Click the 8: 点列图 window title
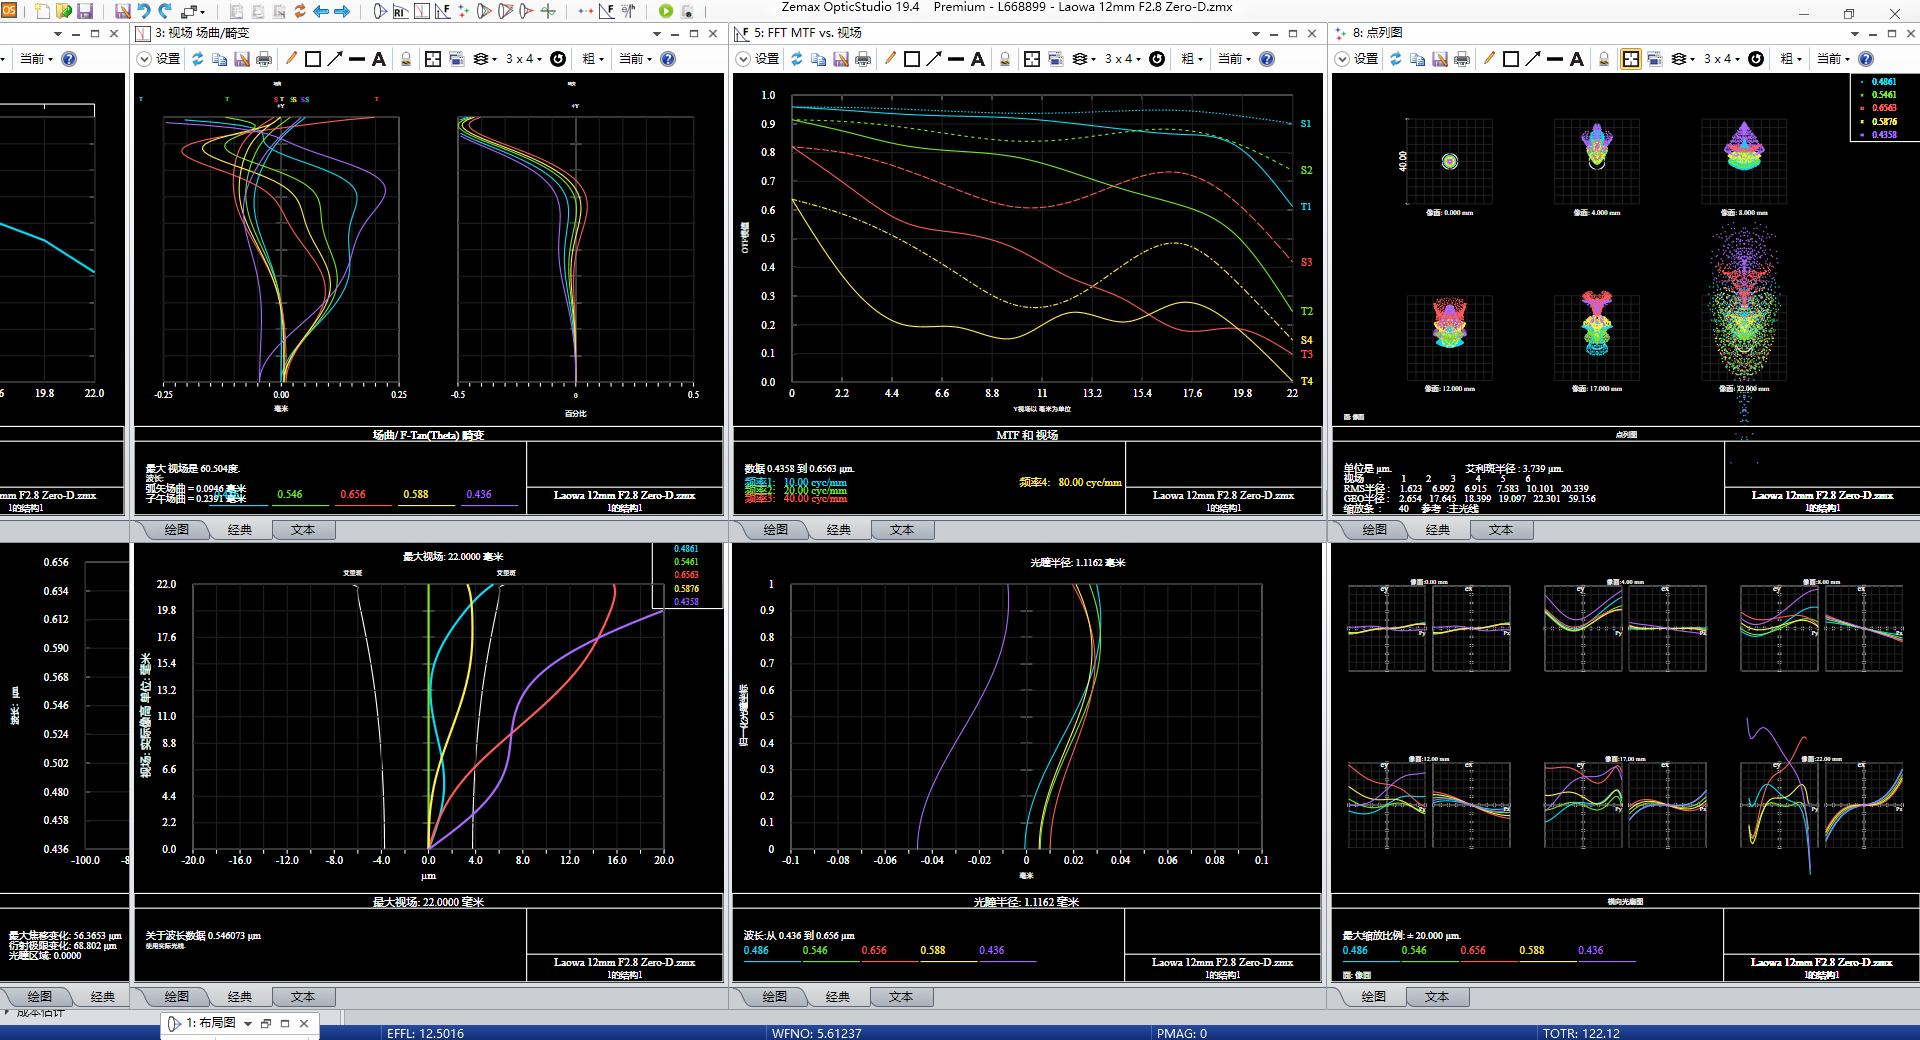 pos(1377,33)
